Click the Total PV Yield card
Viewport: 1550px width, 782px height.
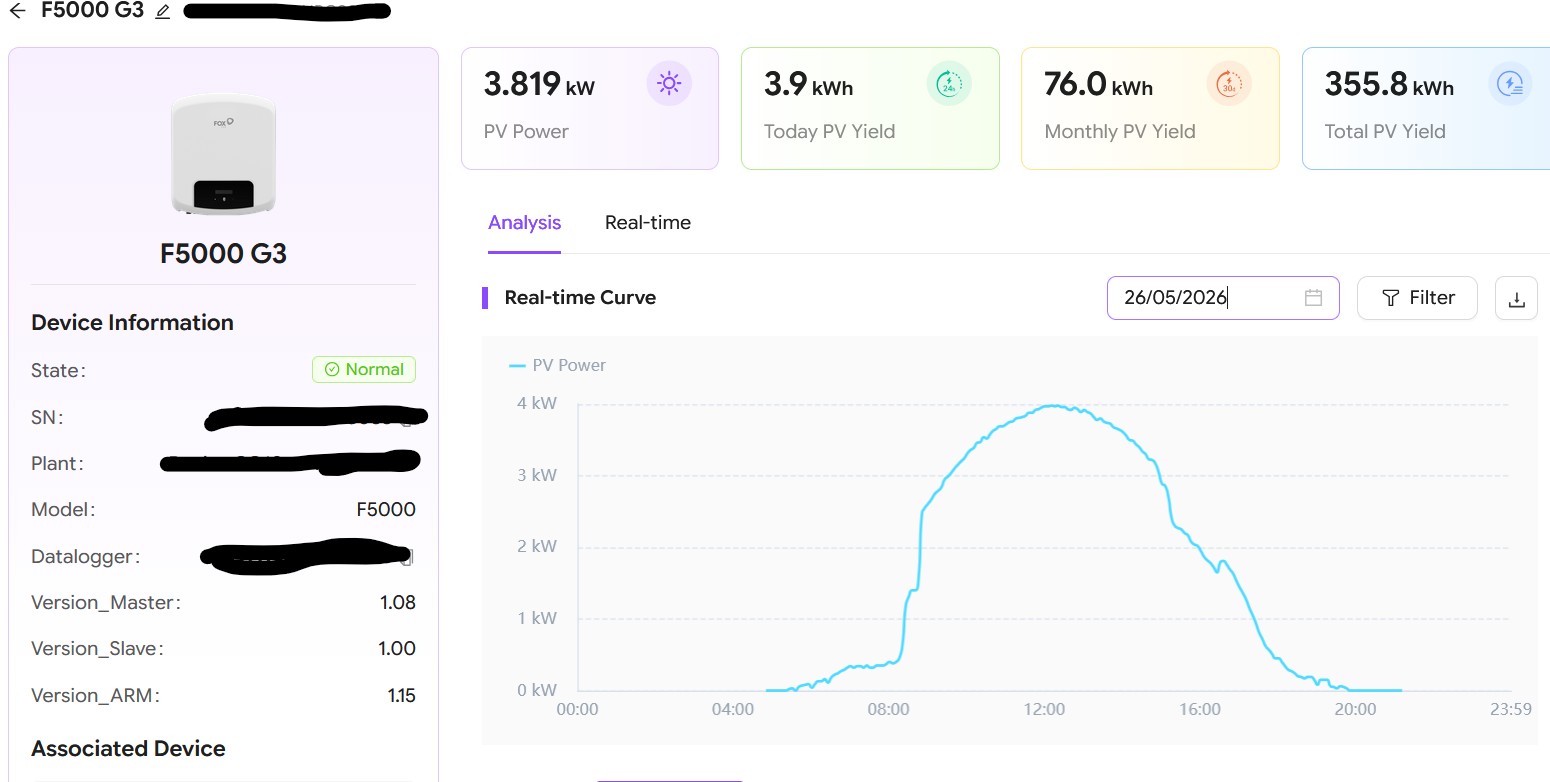pos(1426,108)
